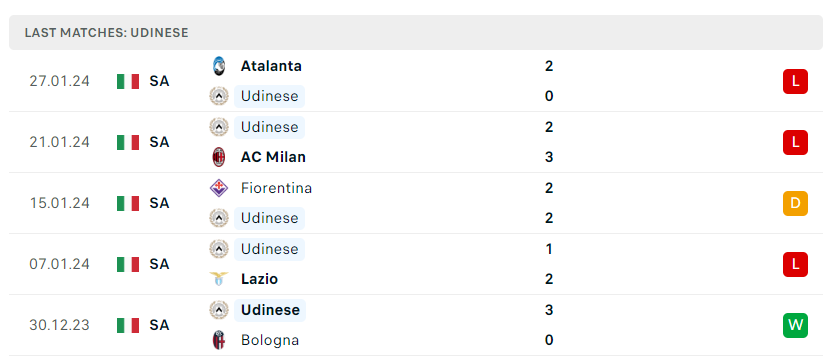Click the Lazio eagle logo
The image size is (825, 362).
[x=219, y=279]
